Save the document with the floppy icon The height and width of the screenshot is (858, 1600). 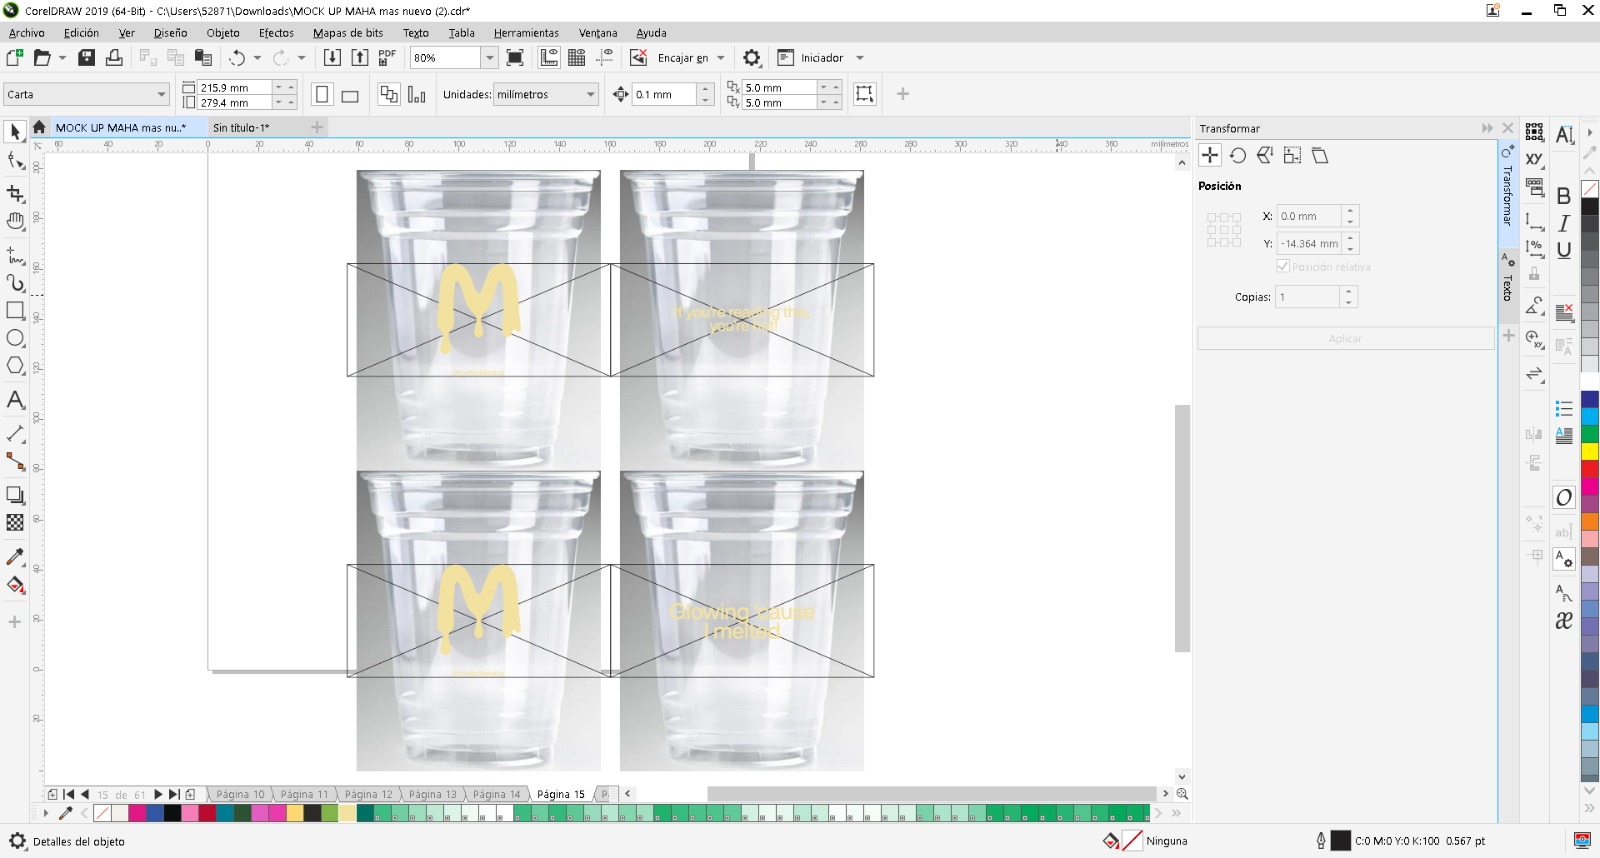pyautogui.click(x=87, y=57)
